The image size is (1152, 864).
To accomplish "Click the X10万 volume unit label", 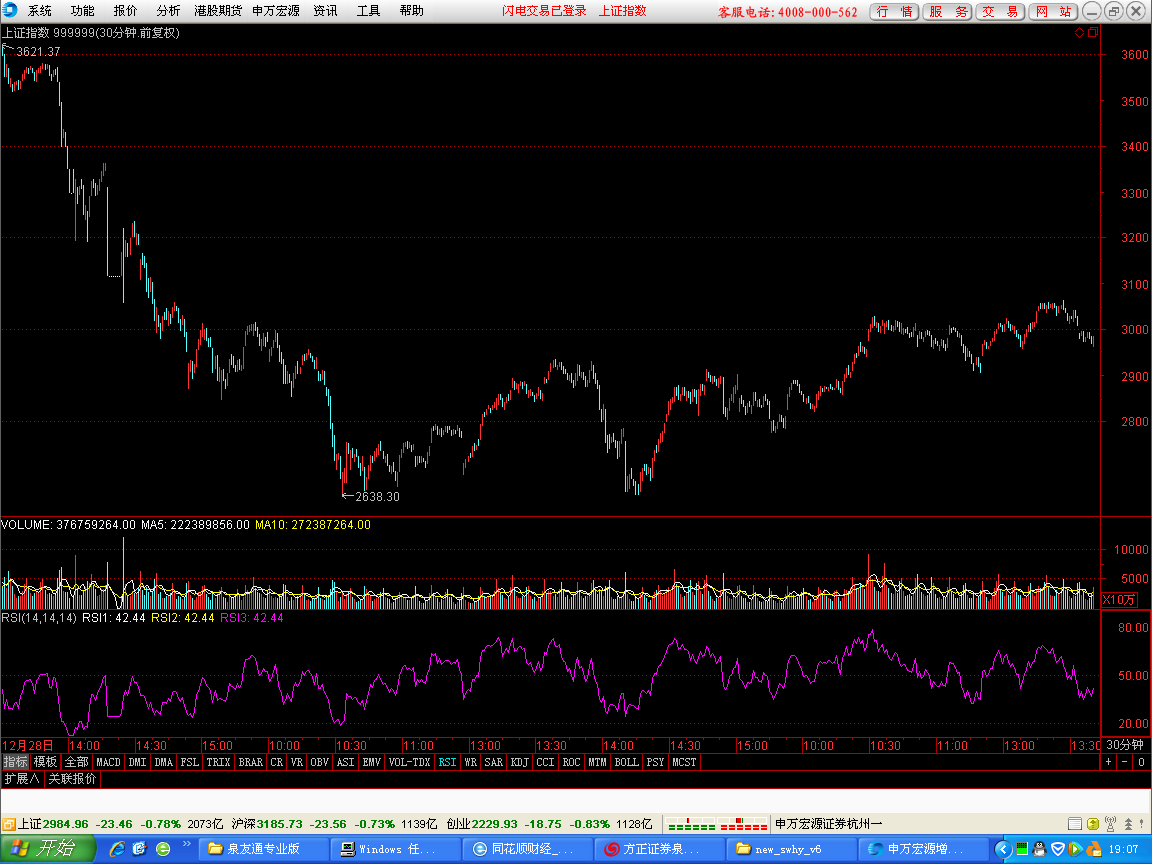I will pos(1119,600).
